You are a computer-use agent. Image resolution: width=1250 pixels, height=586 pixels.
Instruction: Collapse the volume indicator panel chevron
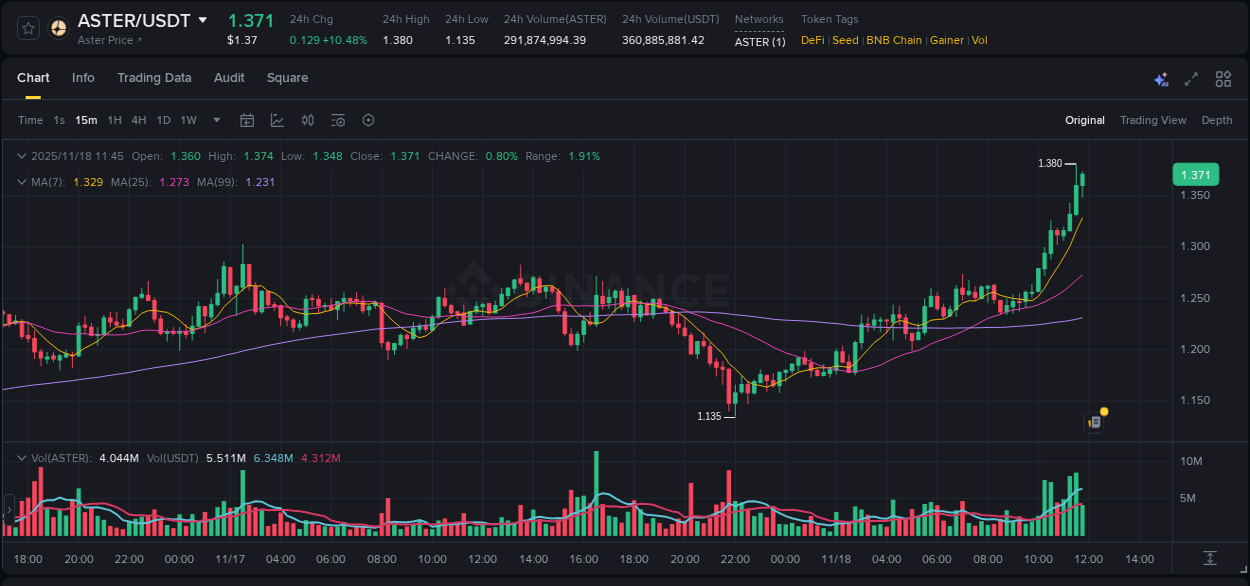coord(21,456)
